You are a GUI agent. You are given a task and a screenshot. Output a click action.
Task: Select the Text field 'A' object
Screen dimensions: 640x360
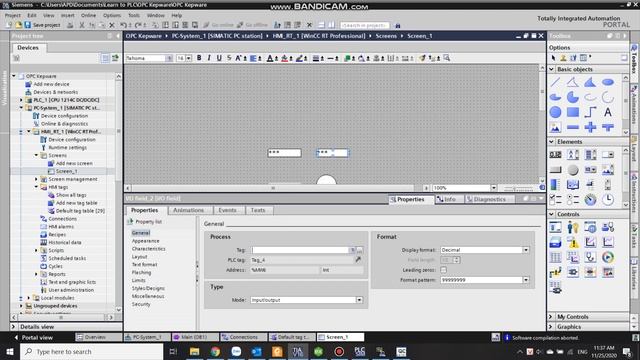[x=608, y=112]
